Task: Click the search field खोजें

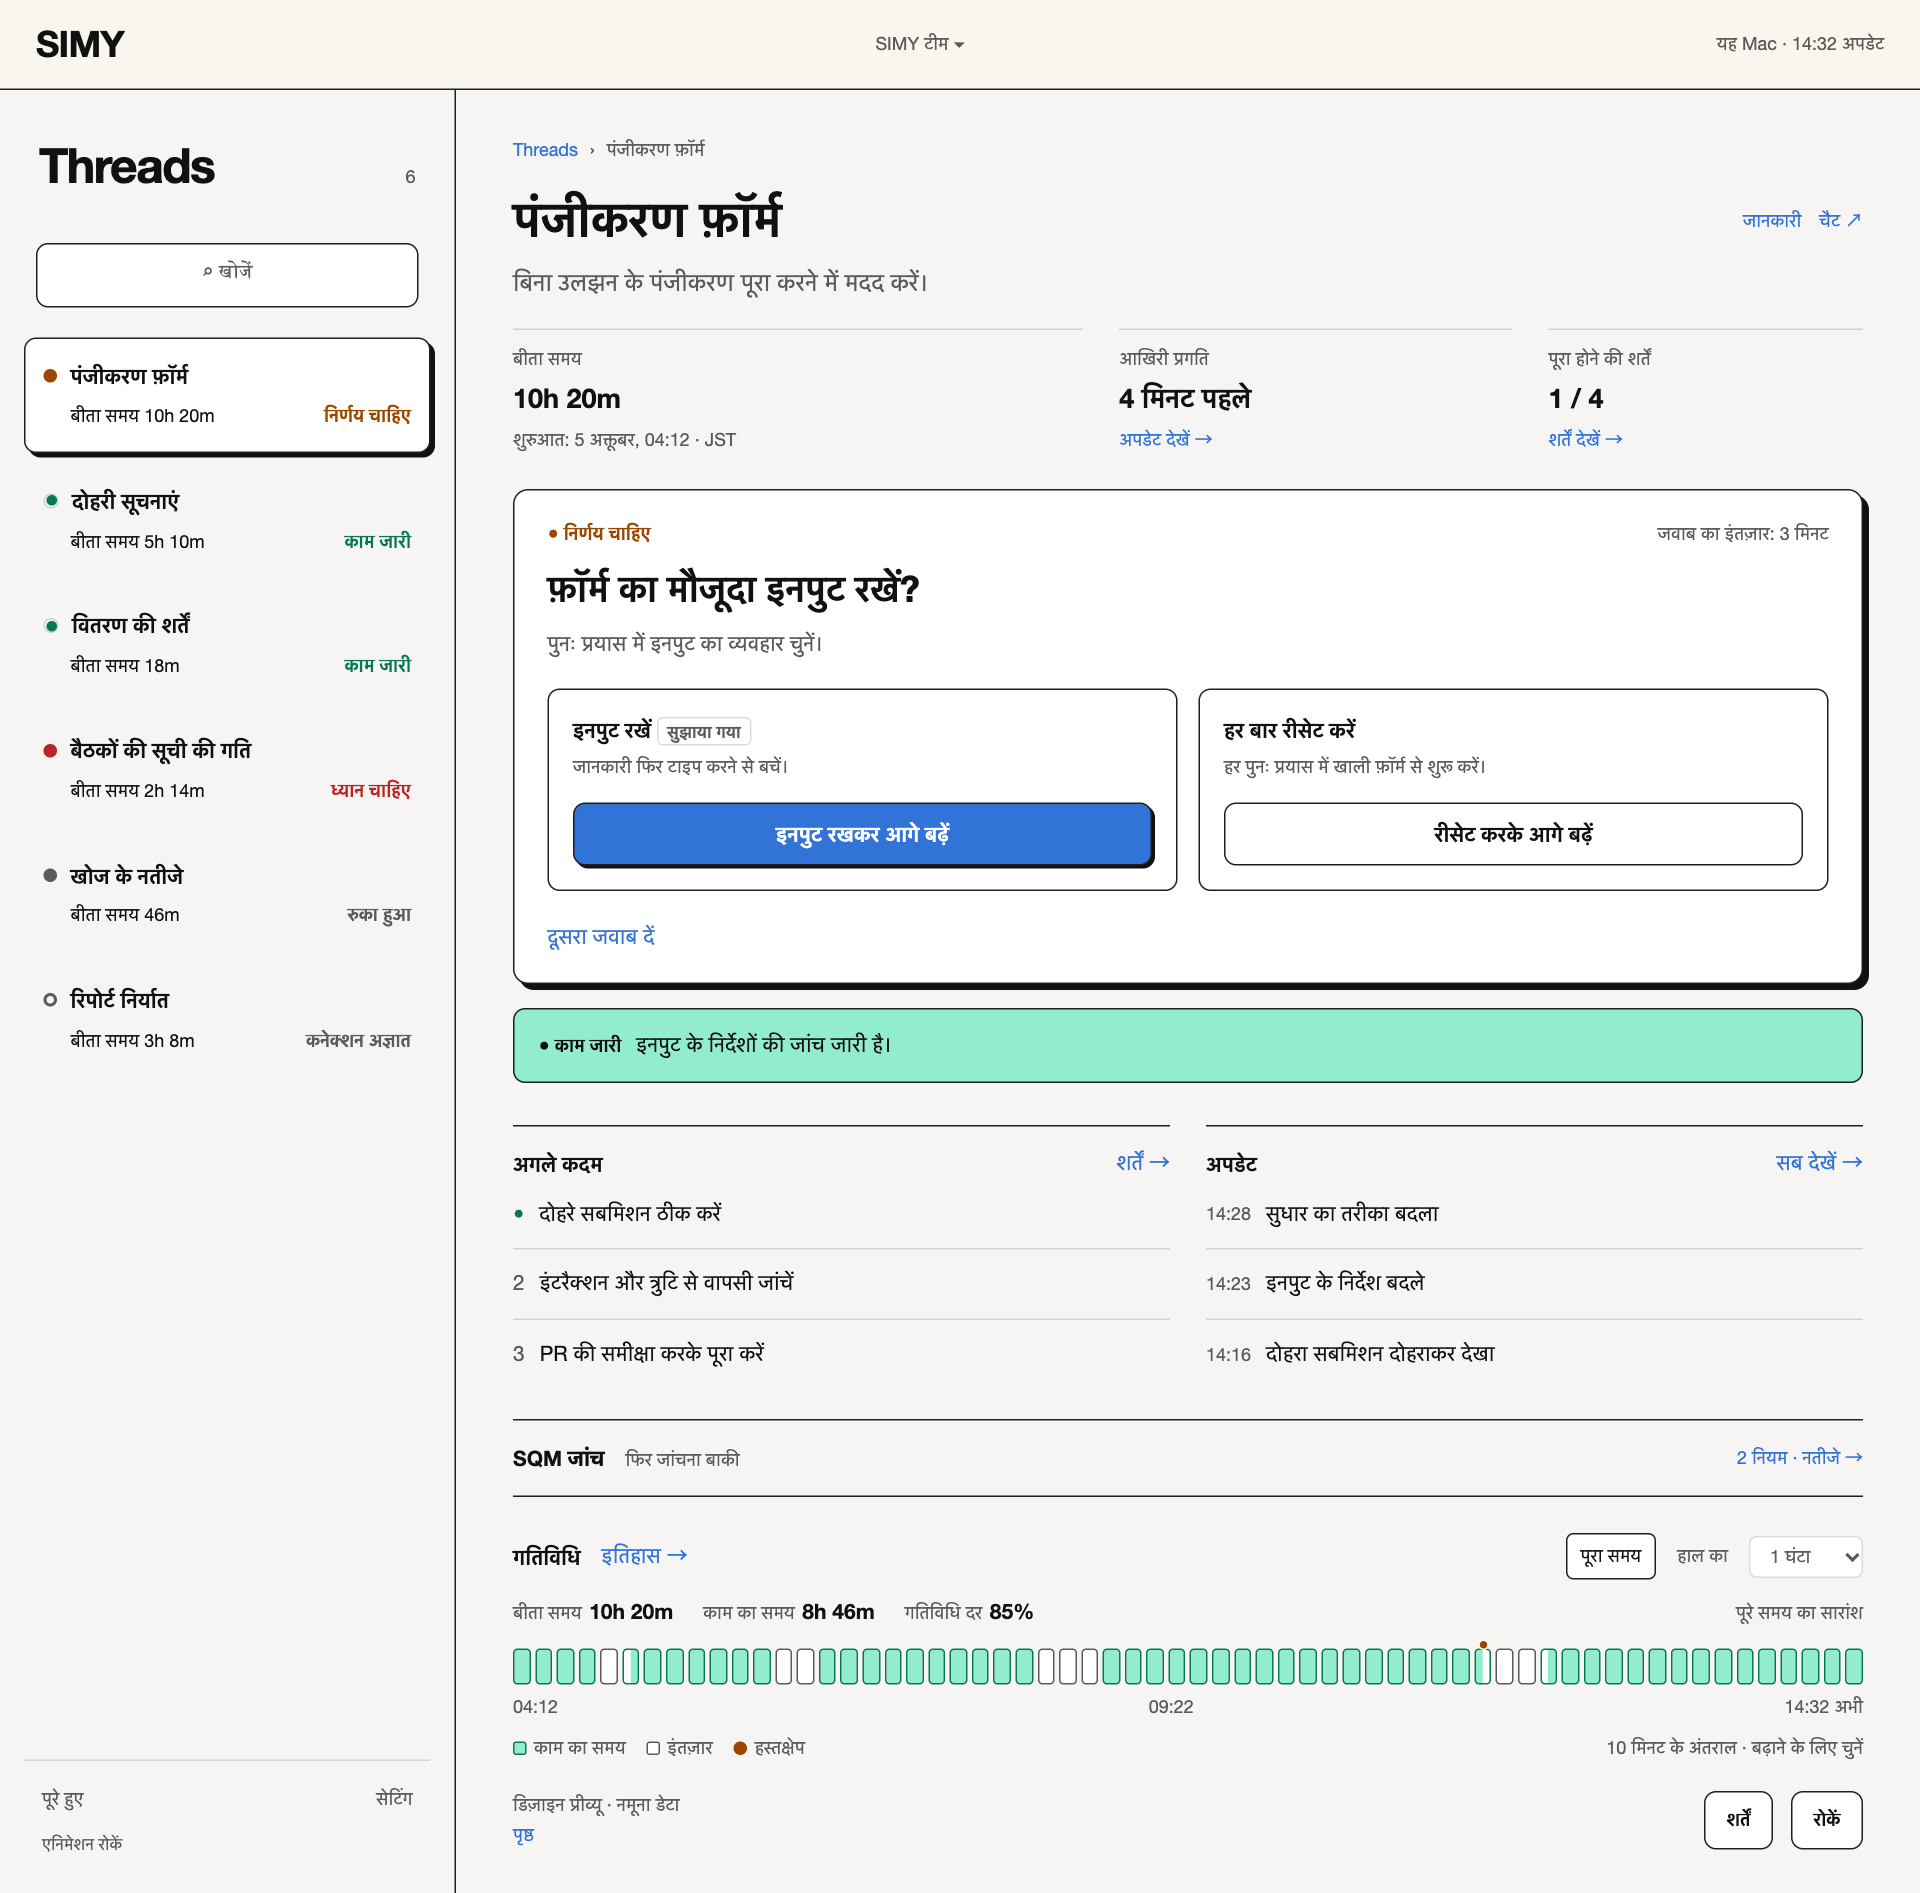Action: coord(227,274)
